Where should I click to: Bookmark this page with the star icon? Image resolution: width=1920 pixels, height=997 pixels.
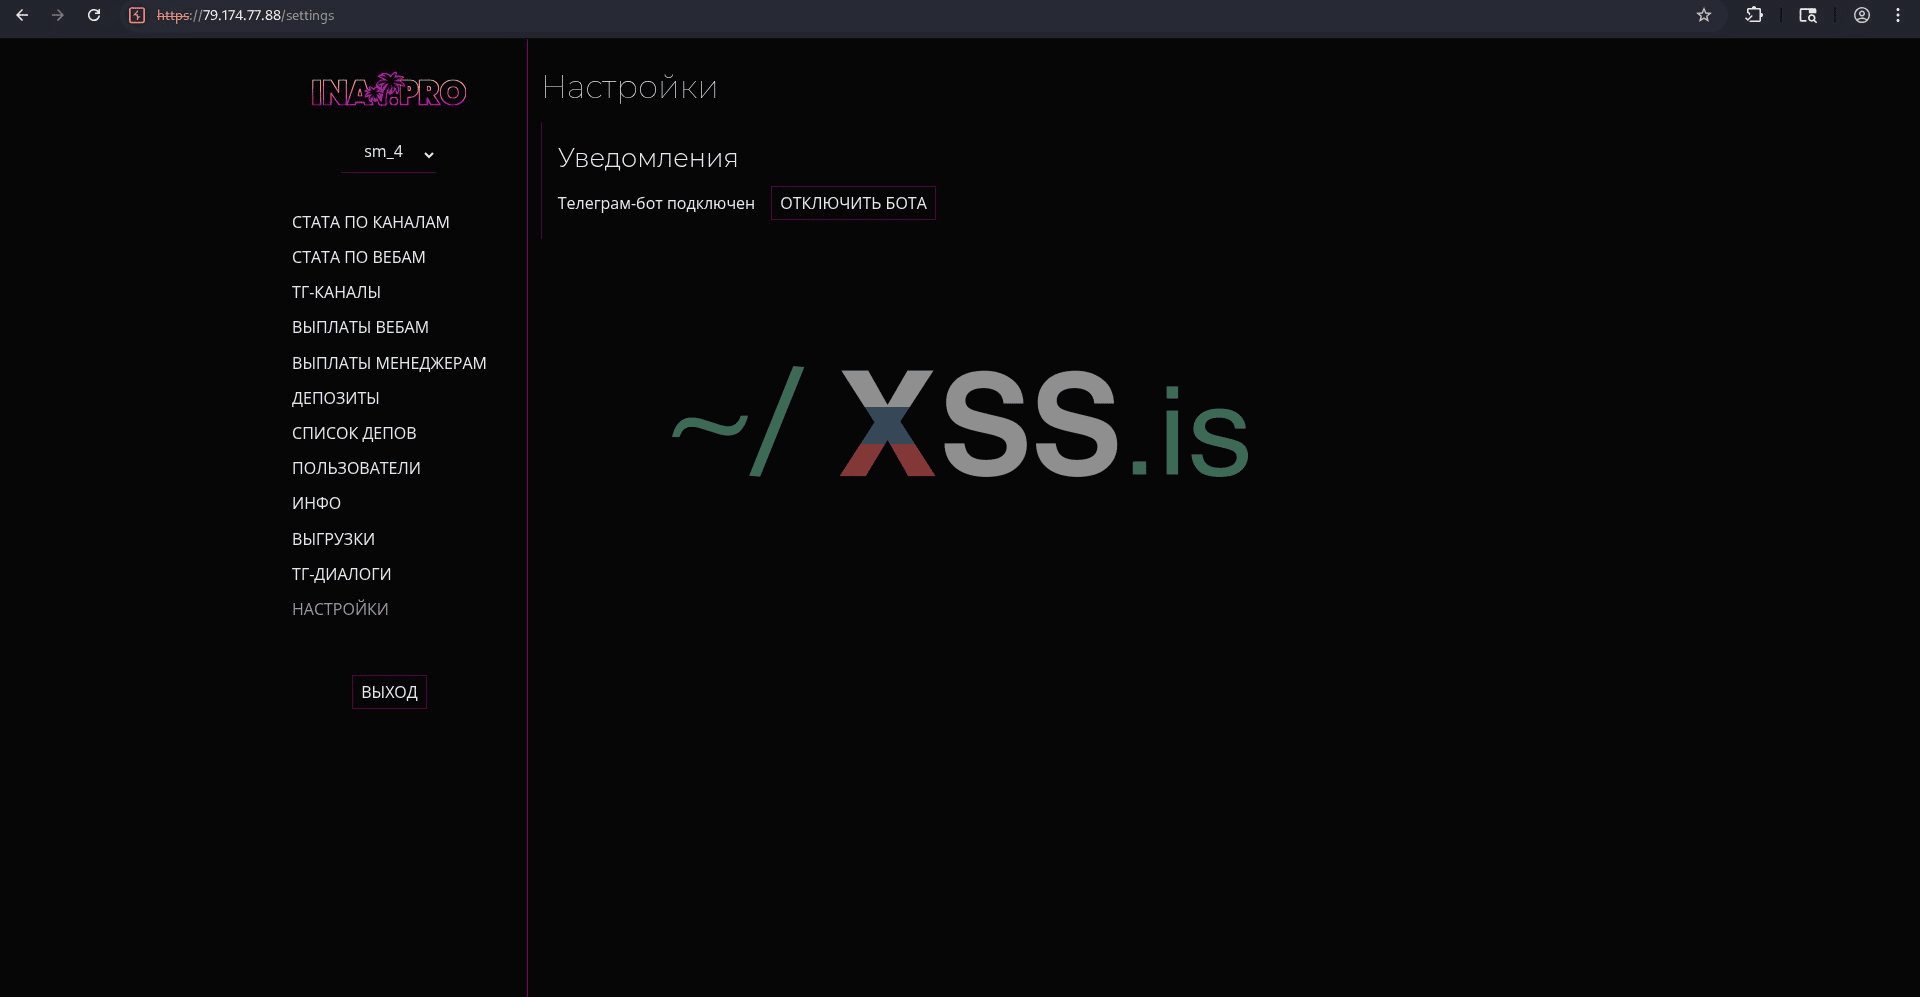click(x=1704, y=15)
